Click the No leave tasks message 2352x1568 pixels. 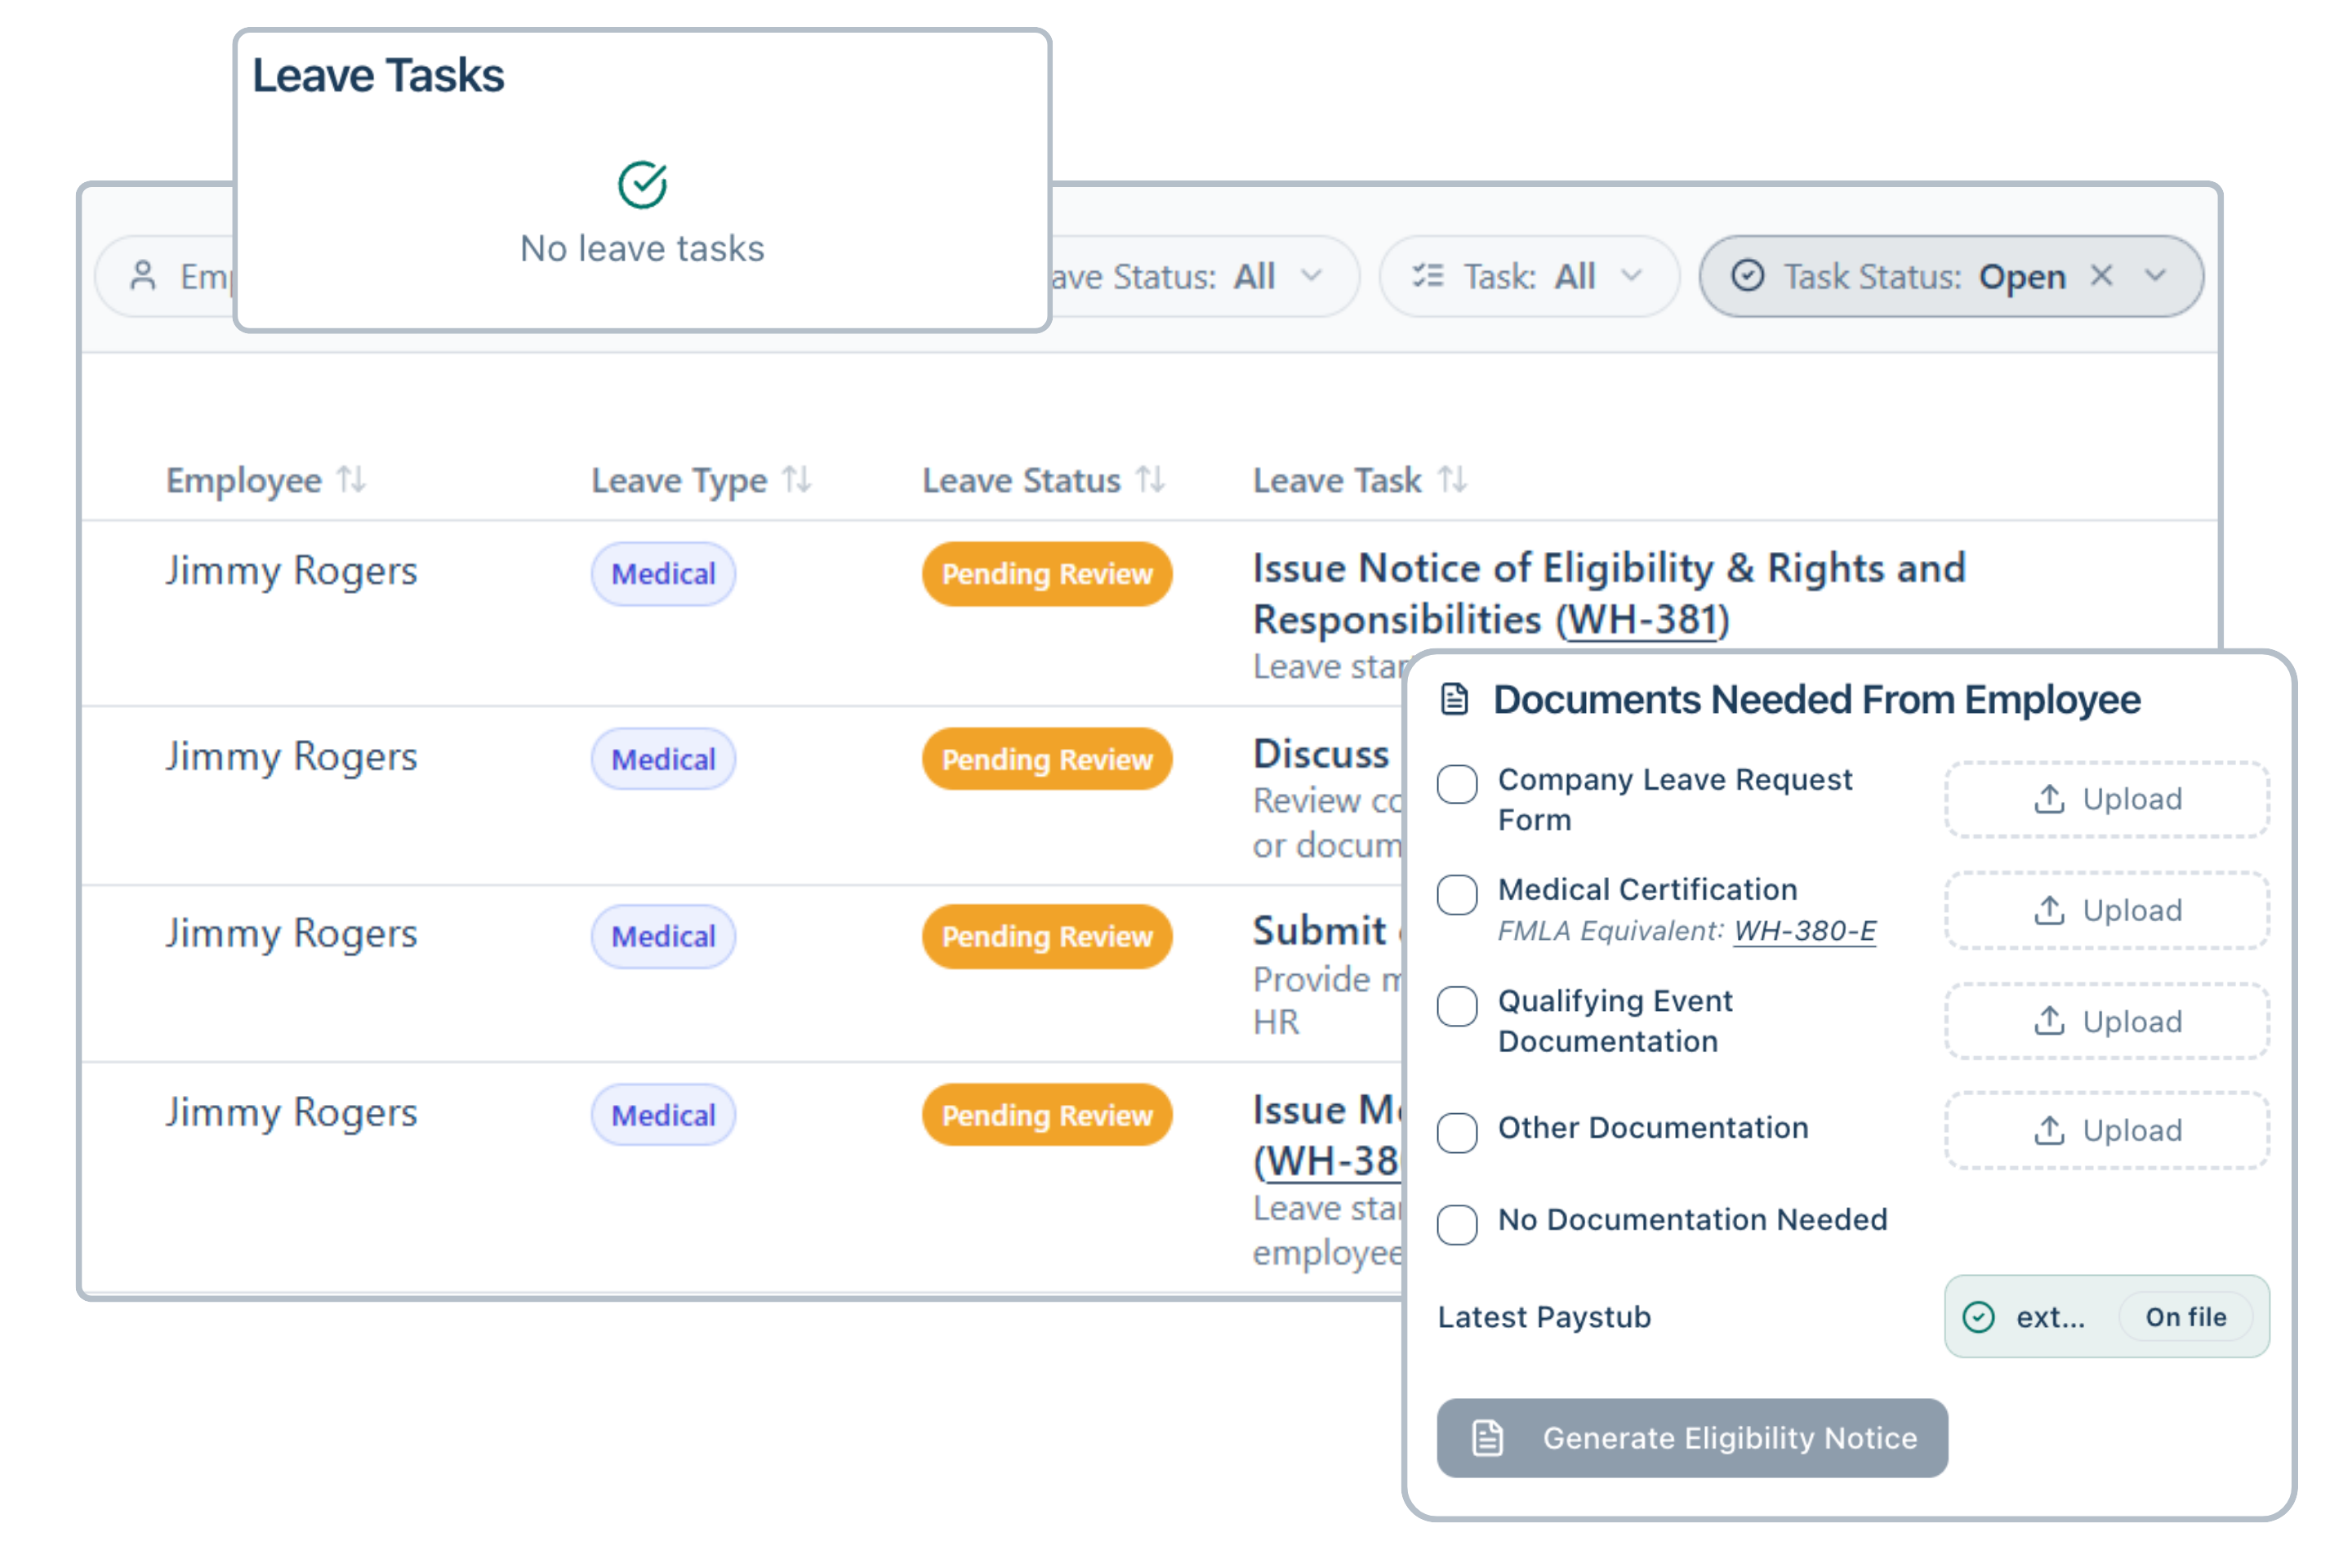642,248
